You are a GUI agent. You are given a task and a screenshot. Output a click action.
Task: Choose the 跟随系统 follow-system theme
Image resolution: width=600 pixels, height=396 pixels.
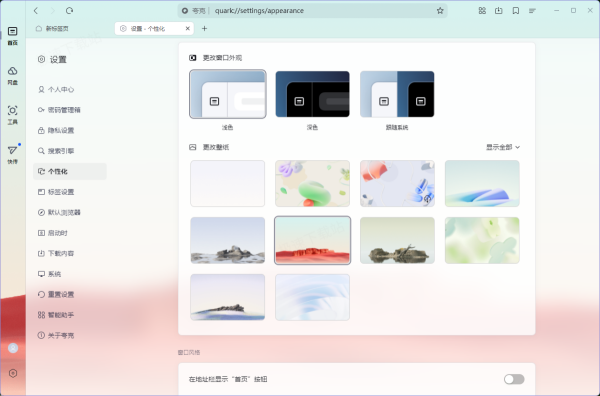(x=397, y=94)
